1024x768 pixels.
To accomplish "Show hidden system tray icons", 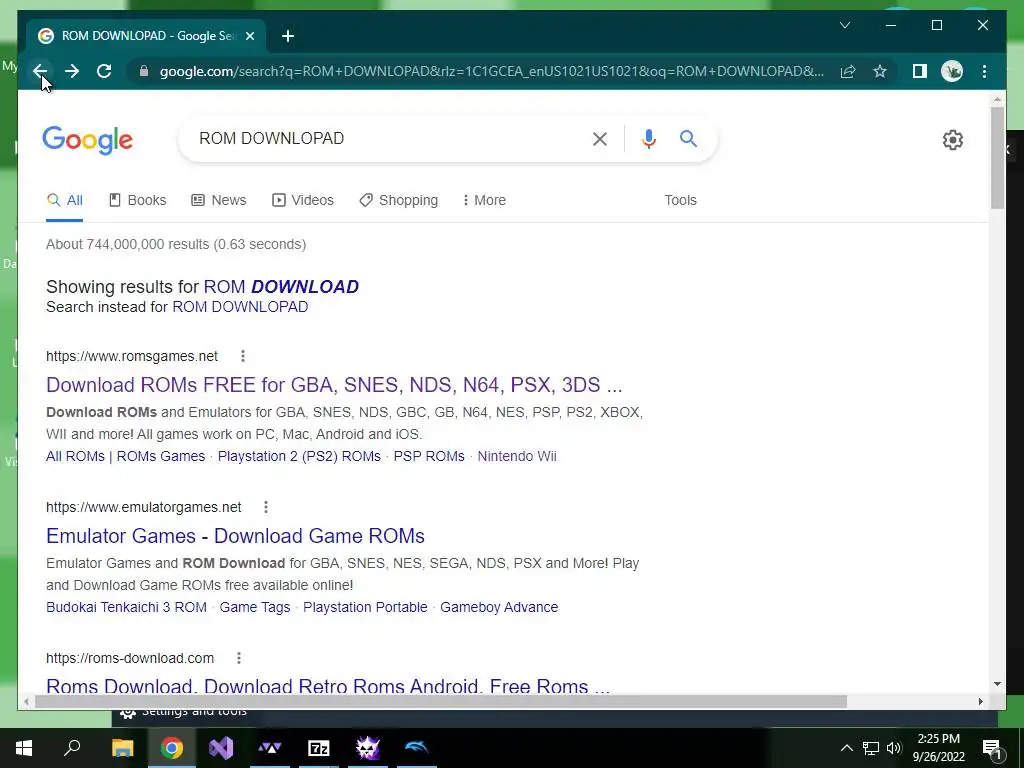I will click(x=846, y=748).
